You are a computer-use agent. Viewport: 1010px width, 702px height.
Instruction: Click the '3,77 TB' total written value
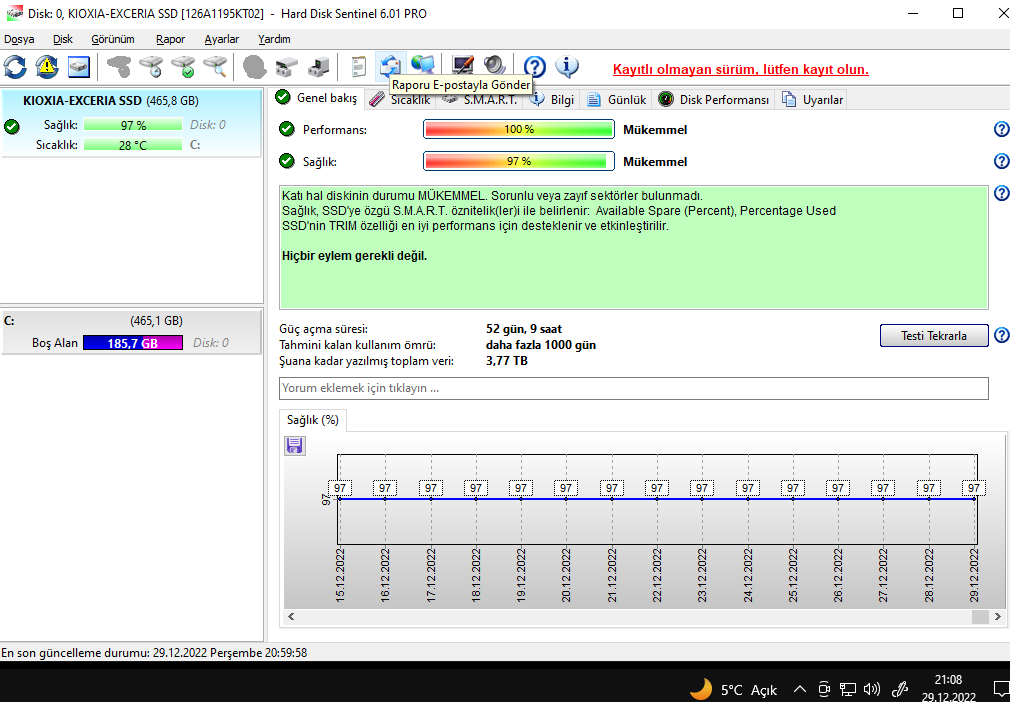pyautogui.click(x=506, y=361)
